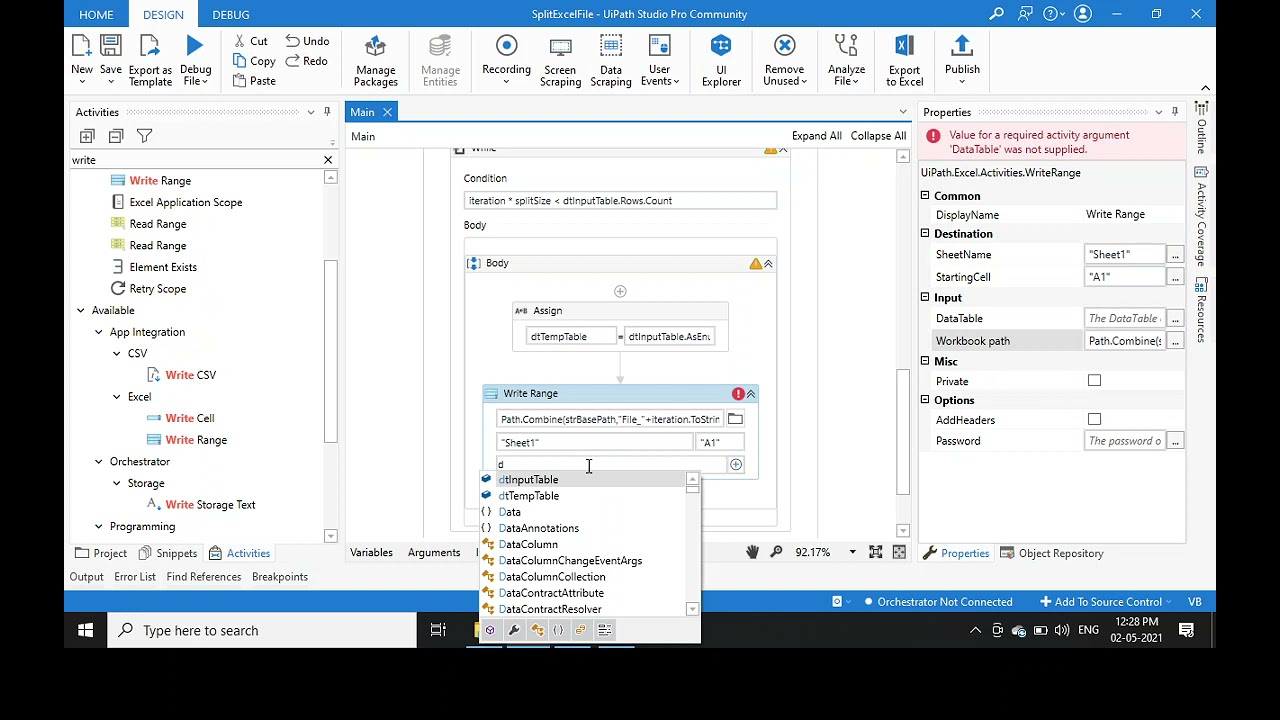Launch Screen Scraping wizard
The height and width of the screenshot is (720, 1280).
coord(560,60)
